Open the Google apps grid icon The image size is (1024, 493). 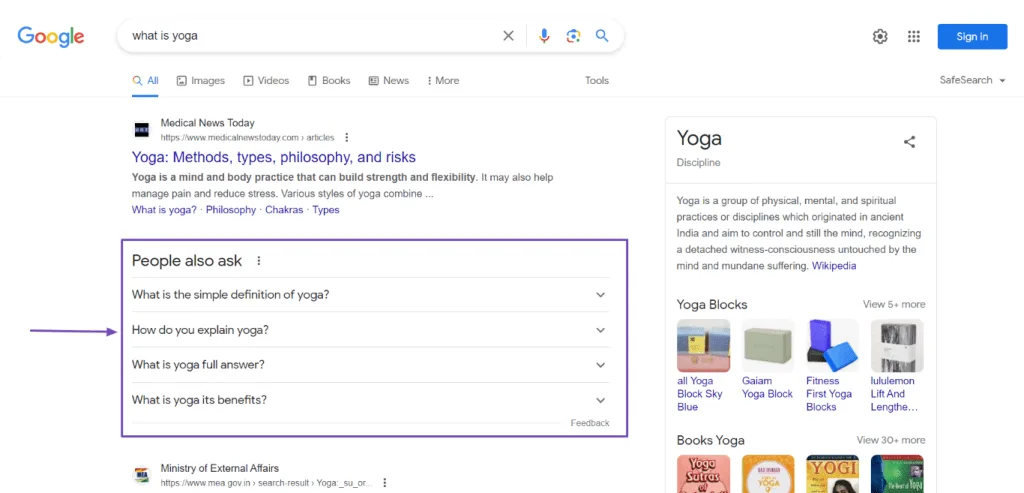[x=914, y=37]
